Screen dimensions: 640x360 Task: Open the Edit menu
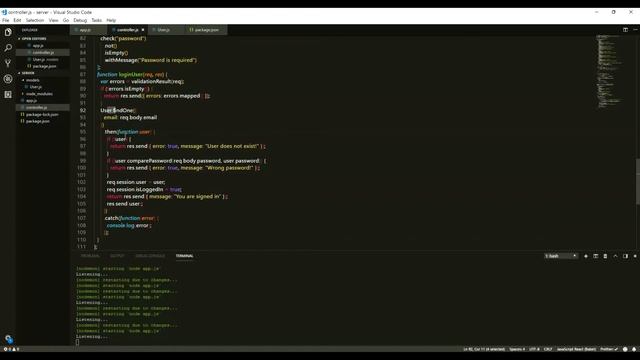17,20
